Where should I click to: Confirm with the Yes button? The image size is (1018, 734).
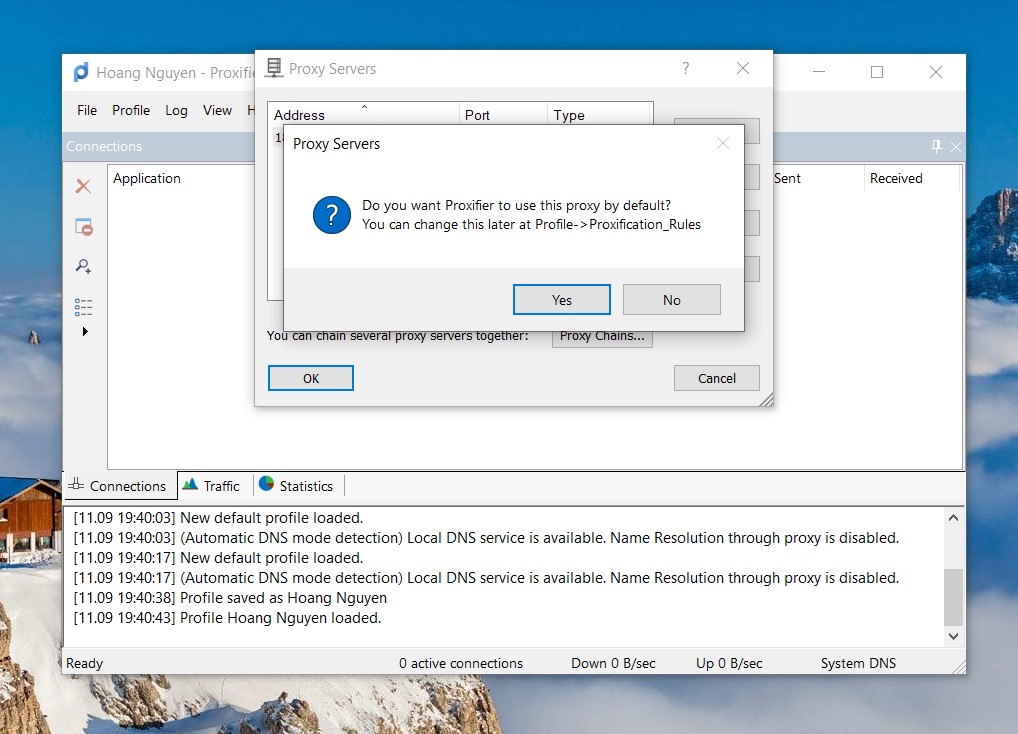click(562, 300)
